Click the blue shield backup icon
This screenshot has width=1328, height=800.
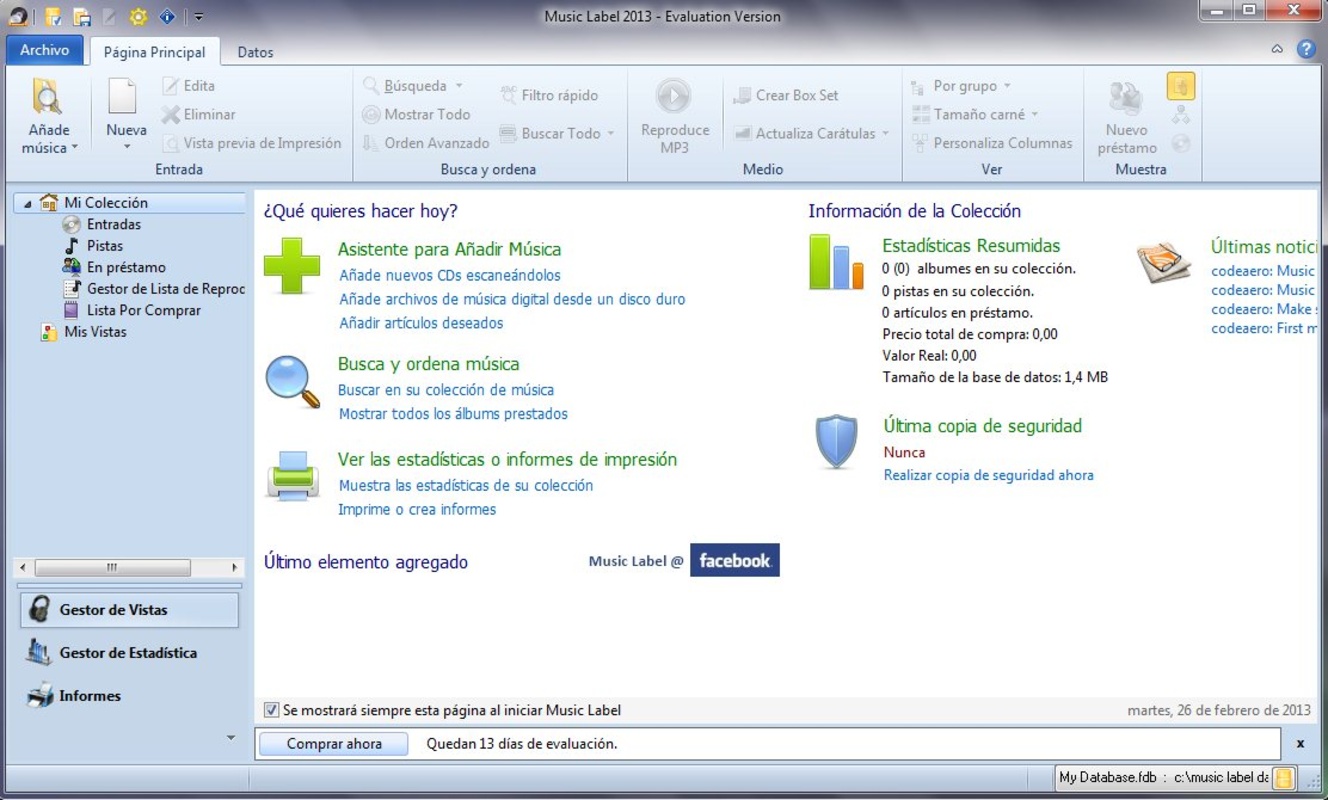pos(836,442)
